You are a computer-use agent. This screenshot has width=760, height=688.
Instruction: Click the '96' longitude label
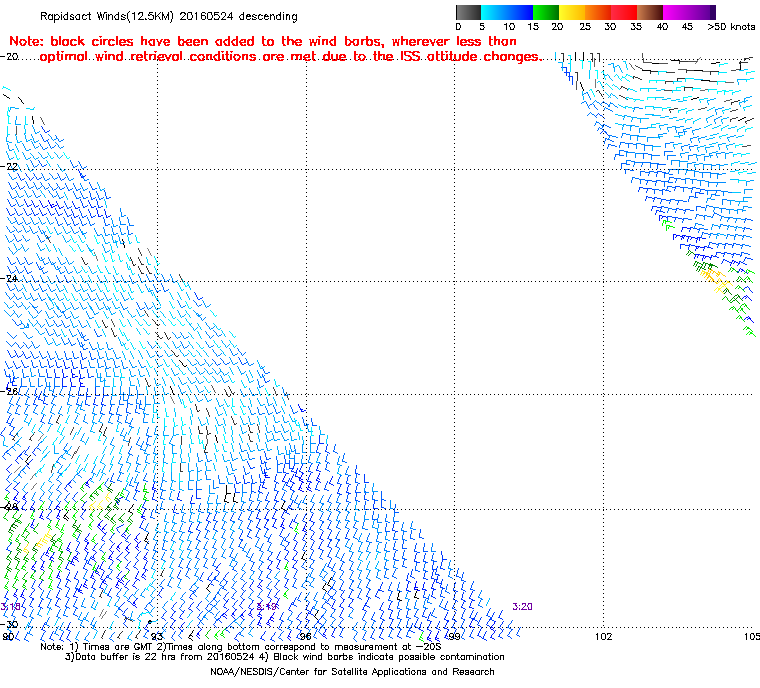[305, 636]
